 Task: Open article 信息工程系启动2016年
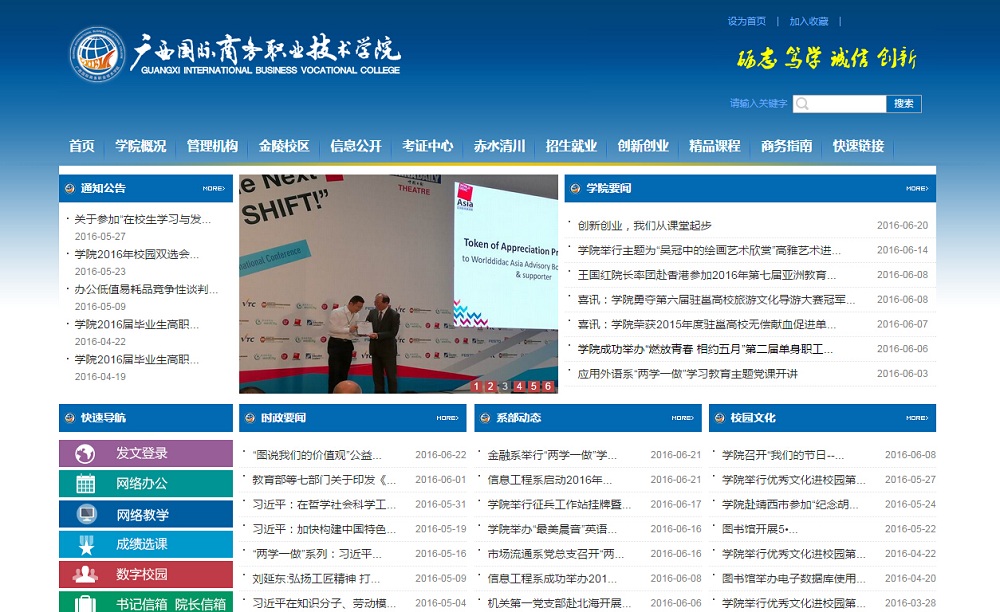550,480
